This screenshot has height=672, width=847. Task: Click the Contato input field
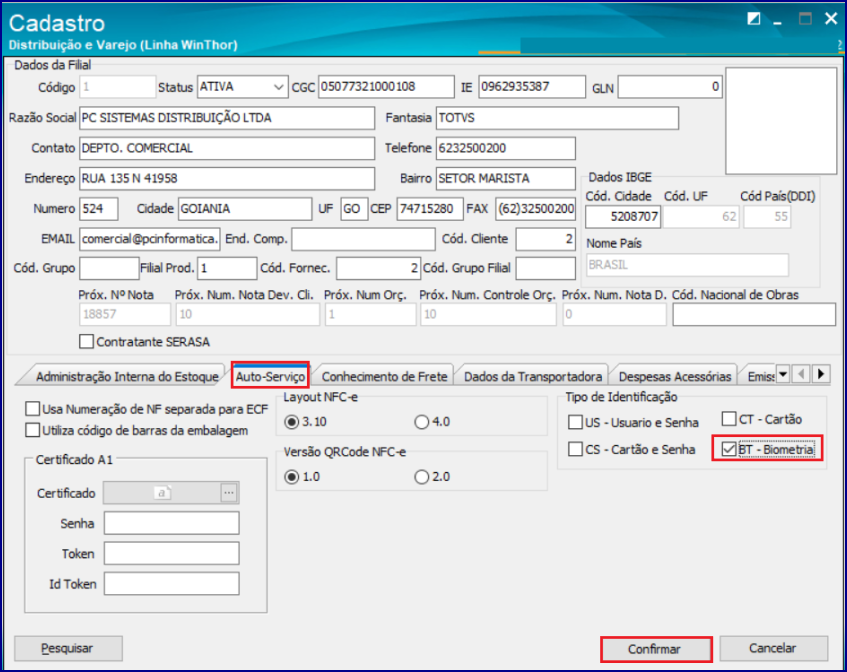click(x=227, y=148)
